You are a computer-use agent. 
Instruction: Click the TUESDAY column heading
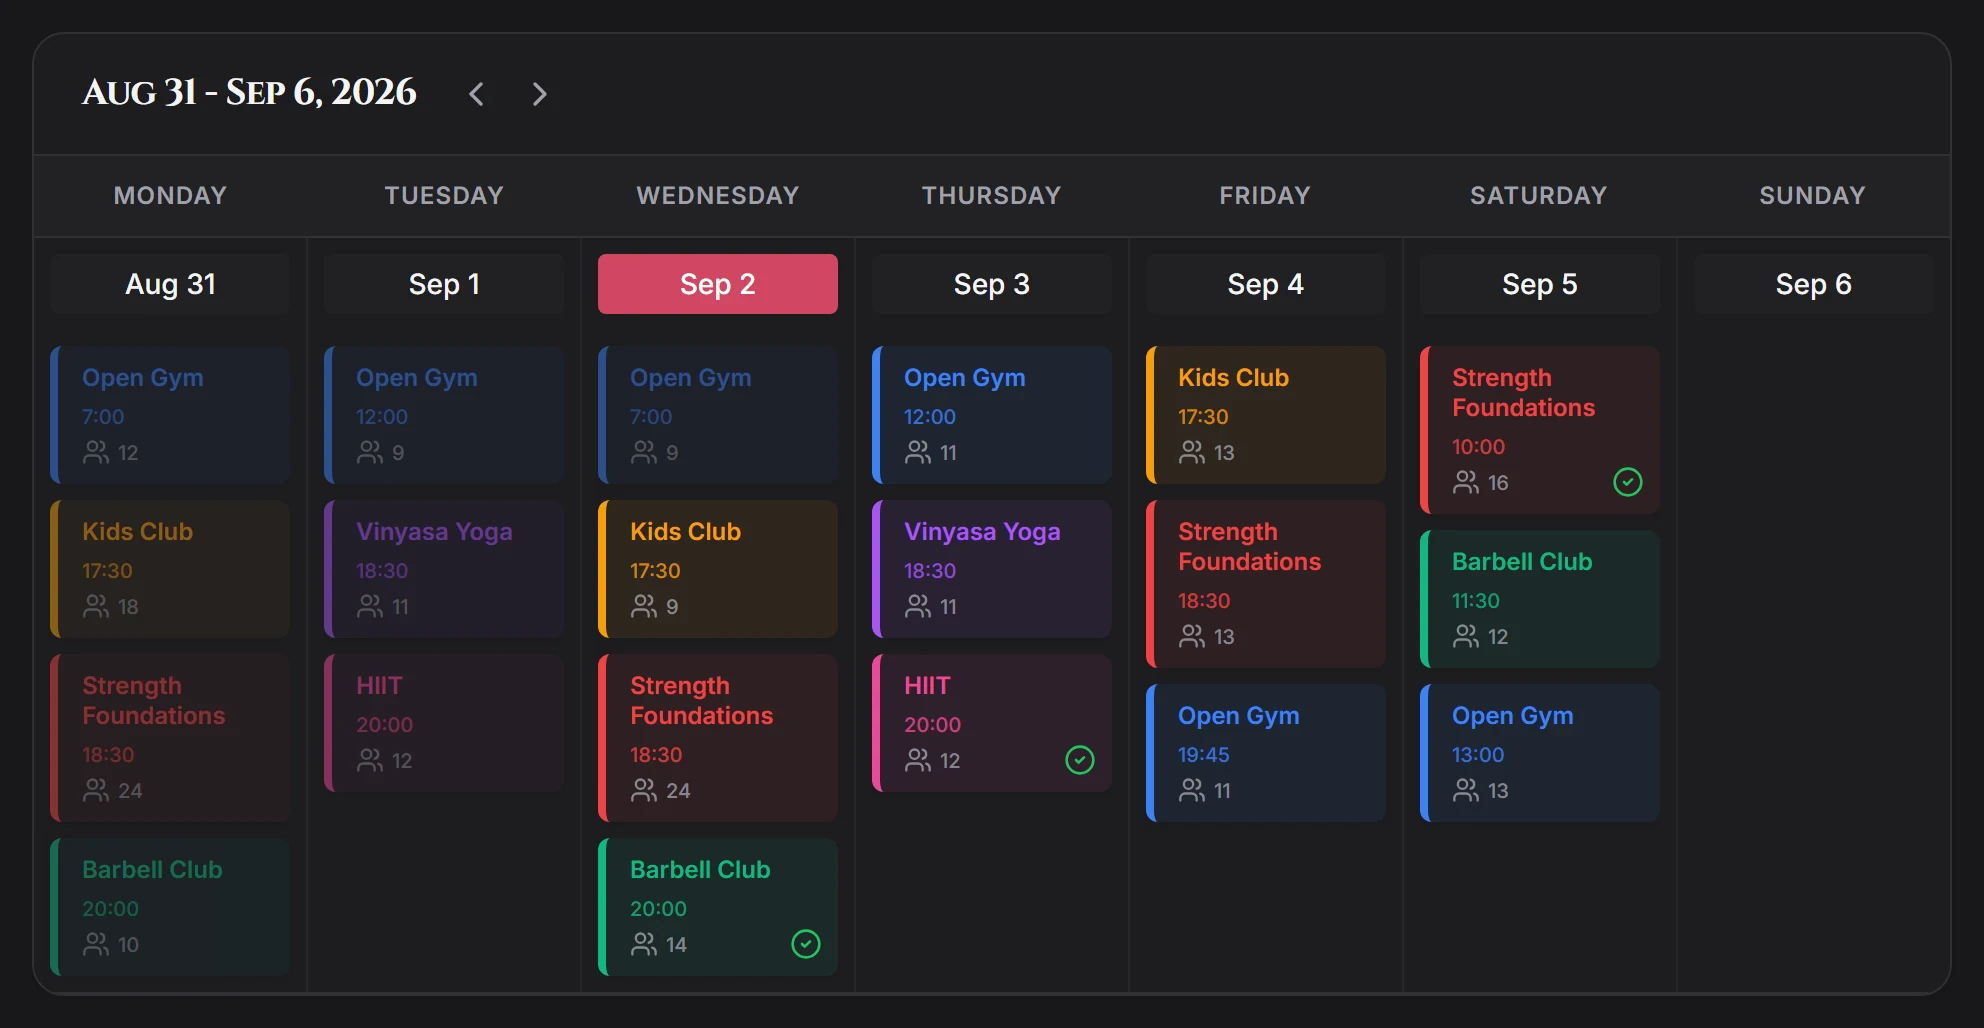(x=444, y=195)
